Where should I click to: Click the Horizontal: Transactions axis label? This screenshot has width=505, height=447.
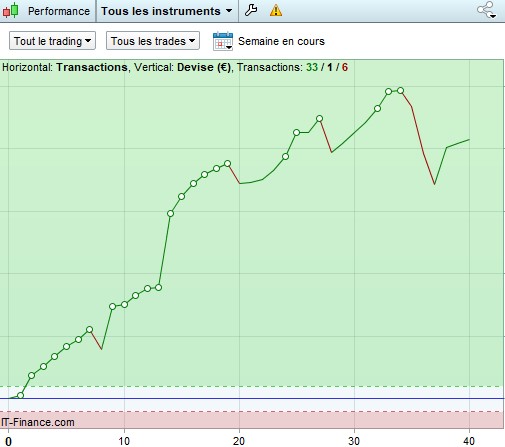65,67
